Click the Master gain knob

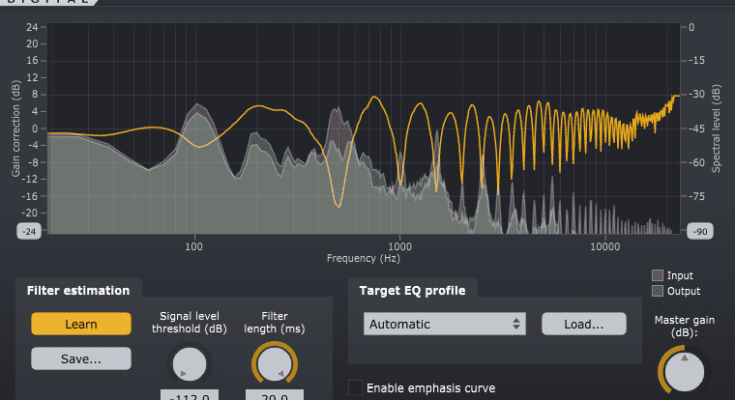click(683, 373)
